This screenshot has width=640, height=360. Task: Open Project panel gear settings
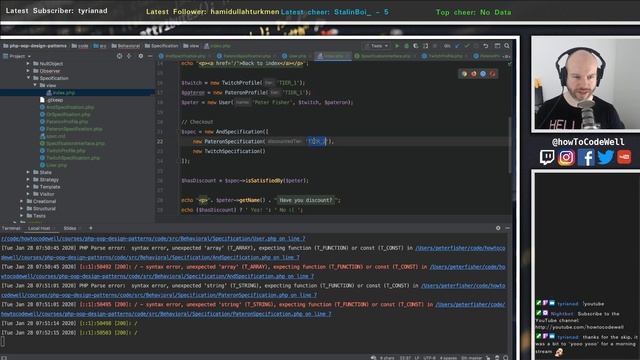(140, 56)
